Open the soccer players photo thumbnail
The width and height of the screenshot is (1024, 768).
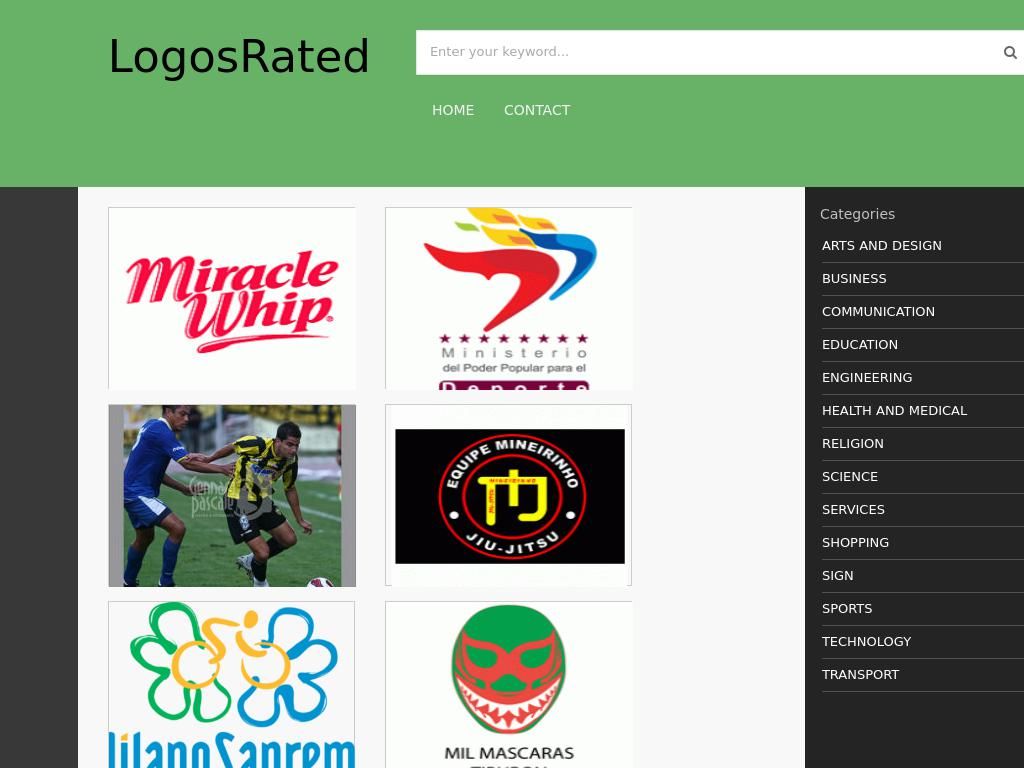click(232, 496)
